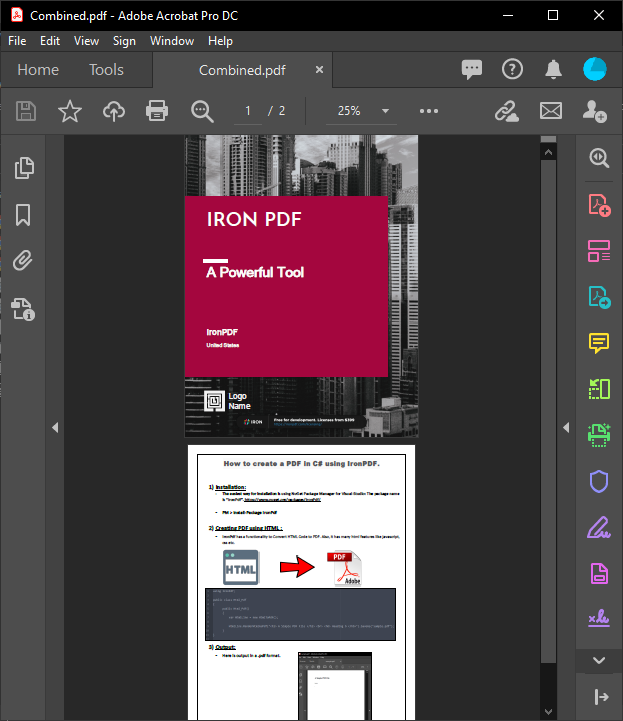Image resolution: width=623 pixels, height=721 pixels.
Task: Open the Comment tool
Action: [x=599, y=343]
